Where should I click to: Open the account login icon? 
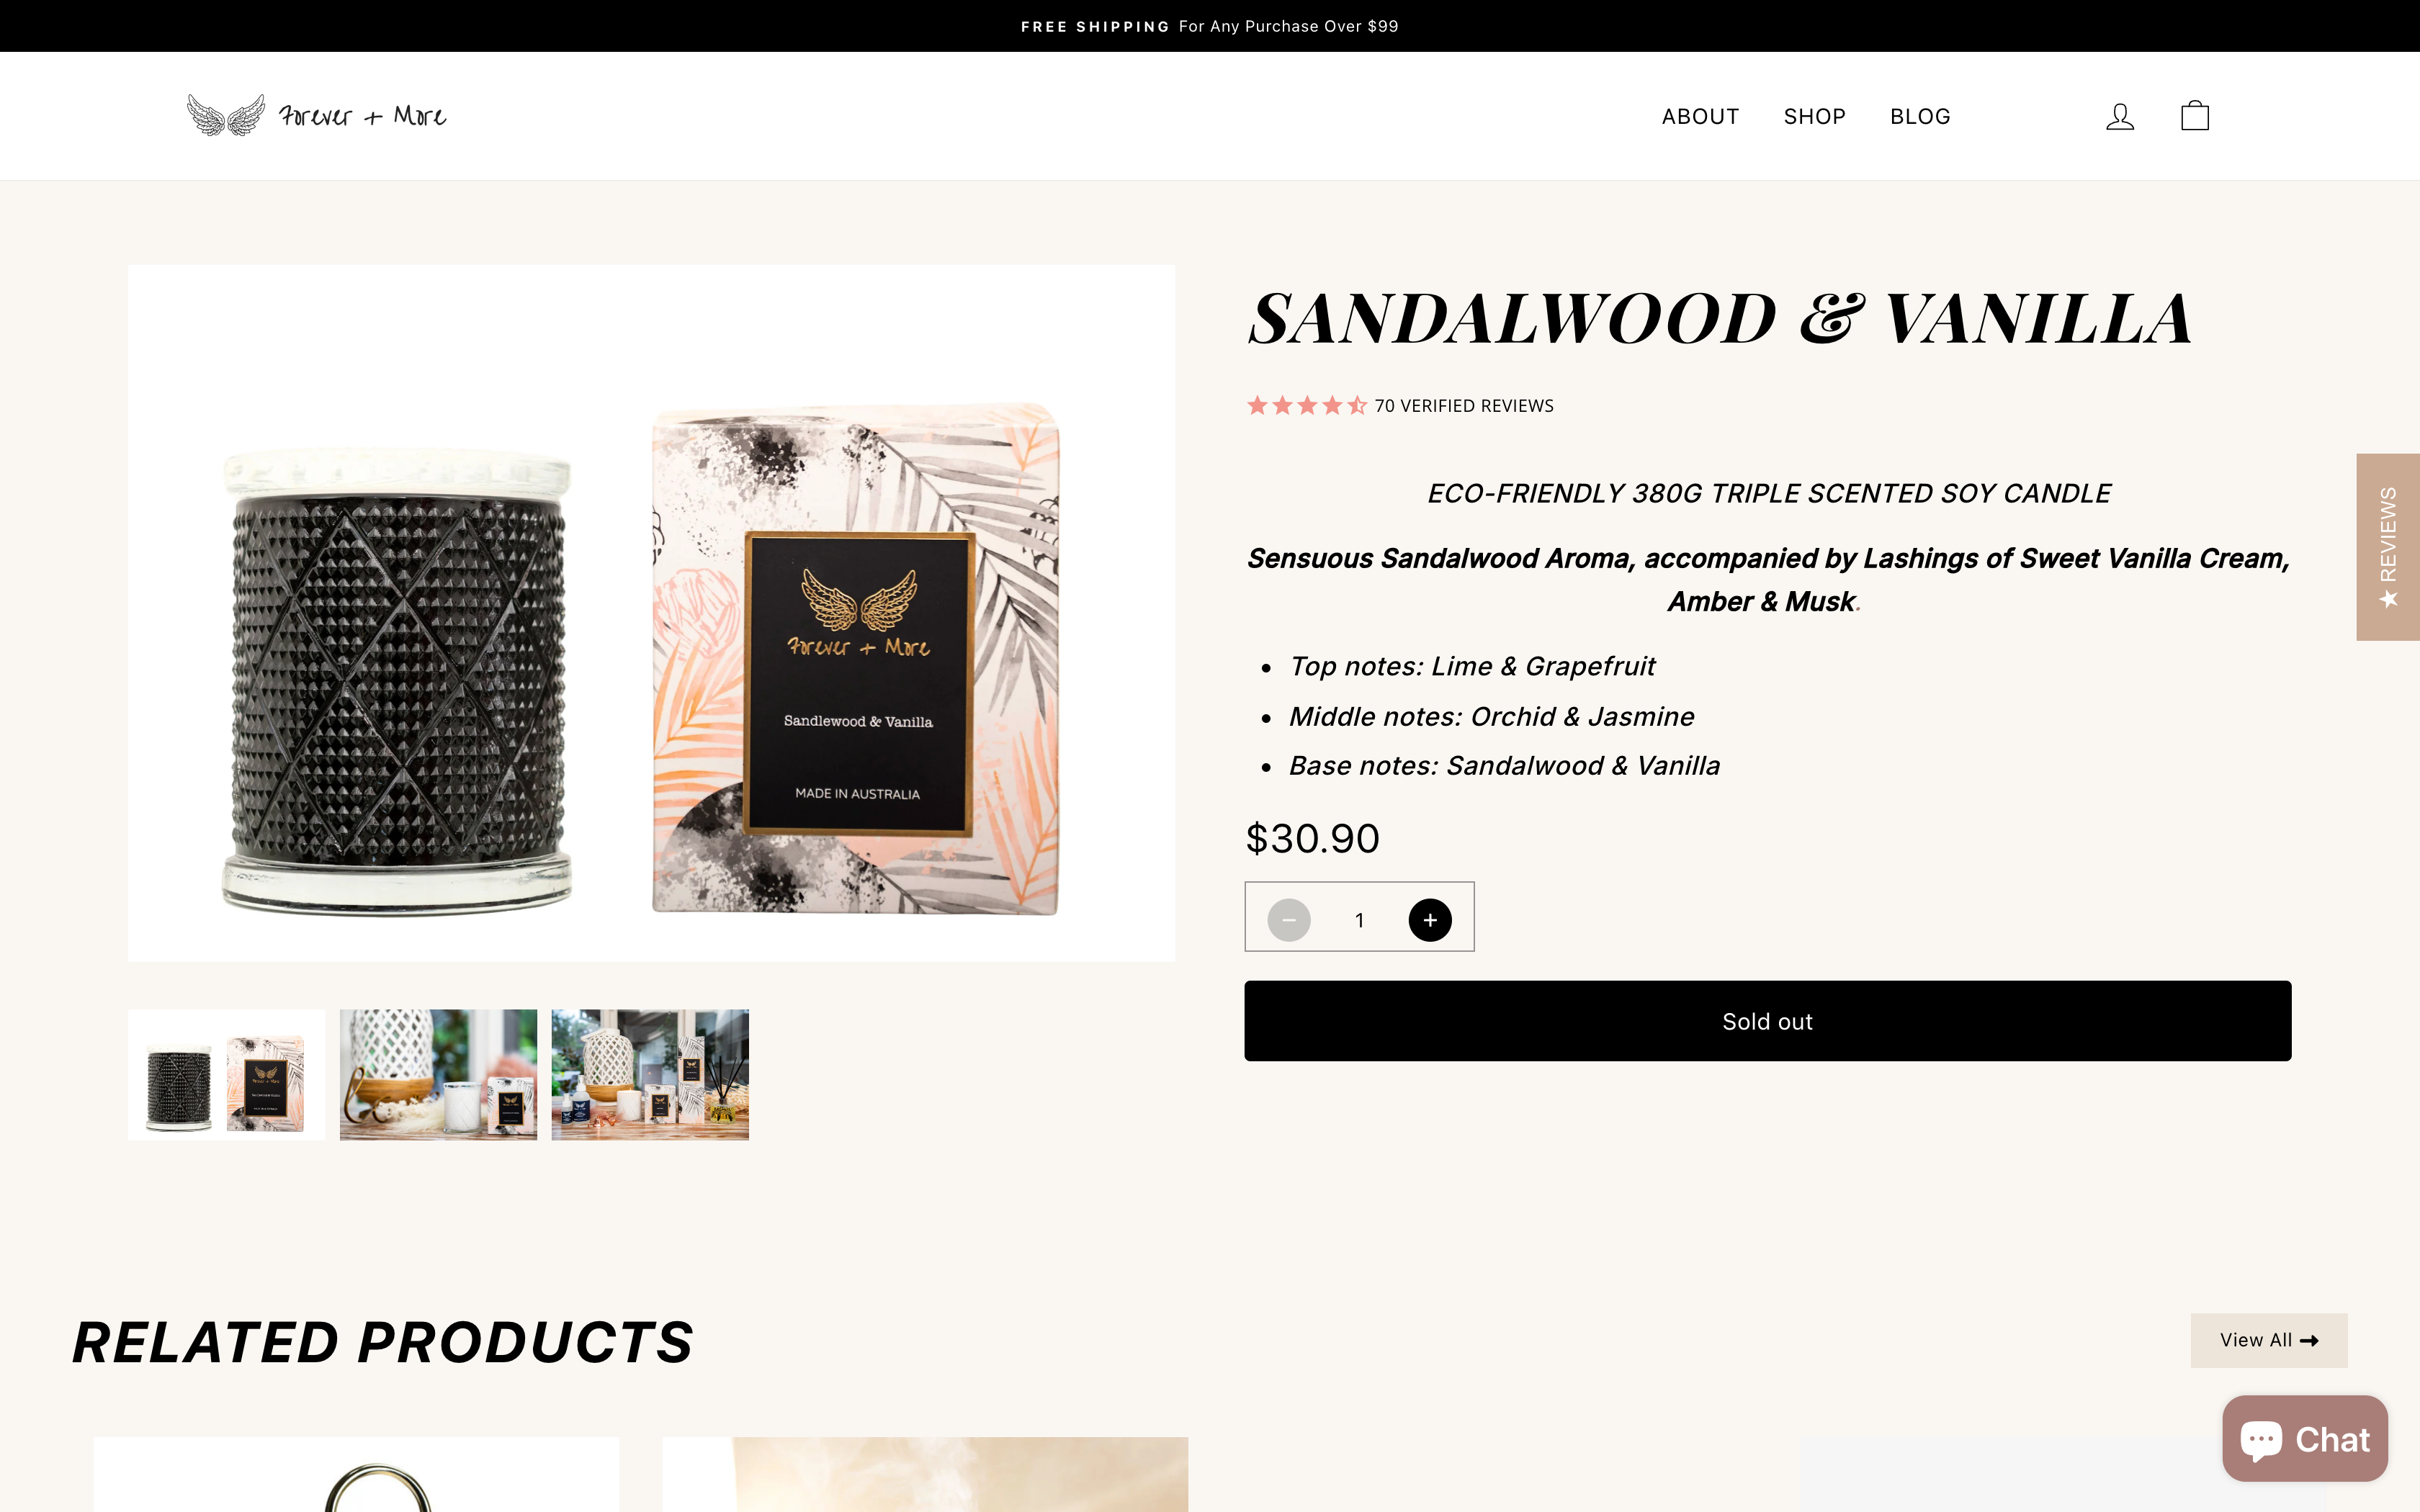[x=2119, y=117]
